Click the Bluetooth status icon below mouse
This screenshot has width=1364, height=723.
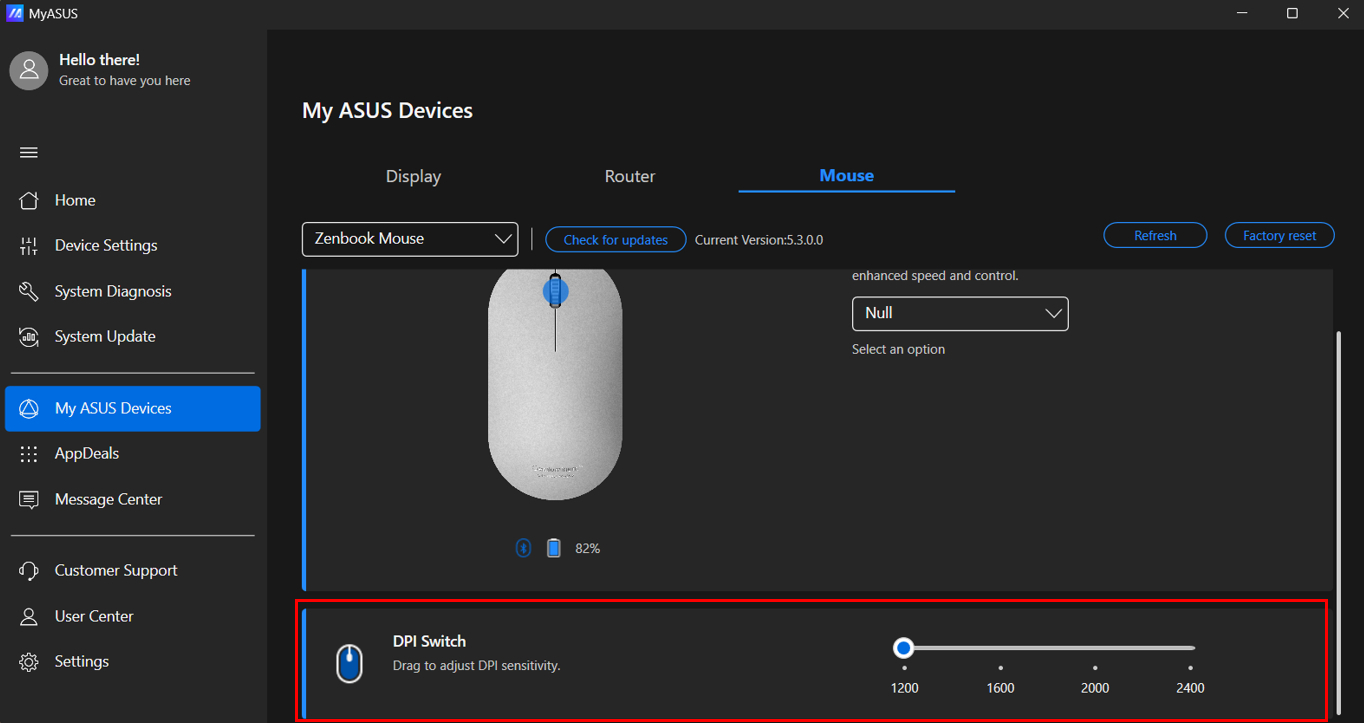pos(523,548)
